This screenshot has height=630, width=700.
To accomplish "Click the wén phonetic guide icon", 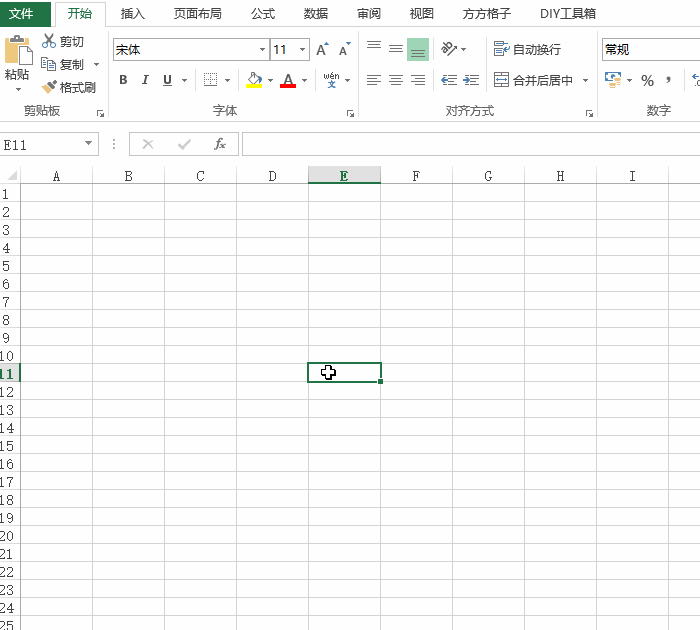I will click(x=331, y=80).
